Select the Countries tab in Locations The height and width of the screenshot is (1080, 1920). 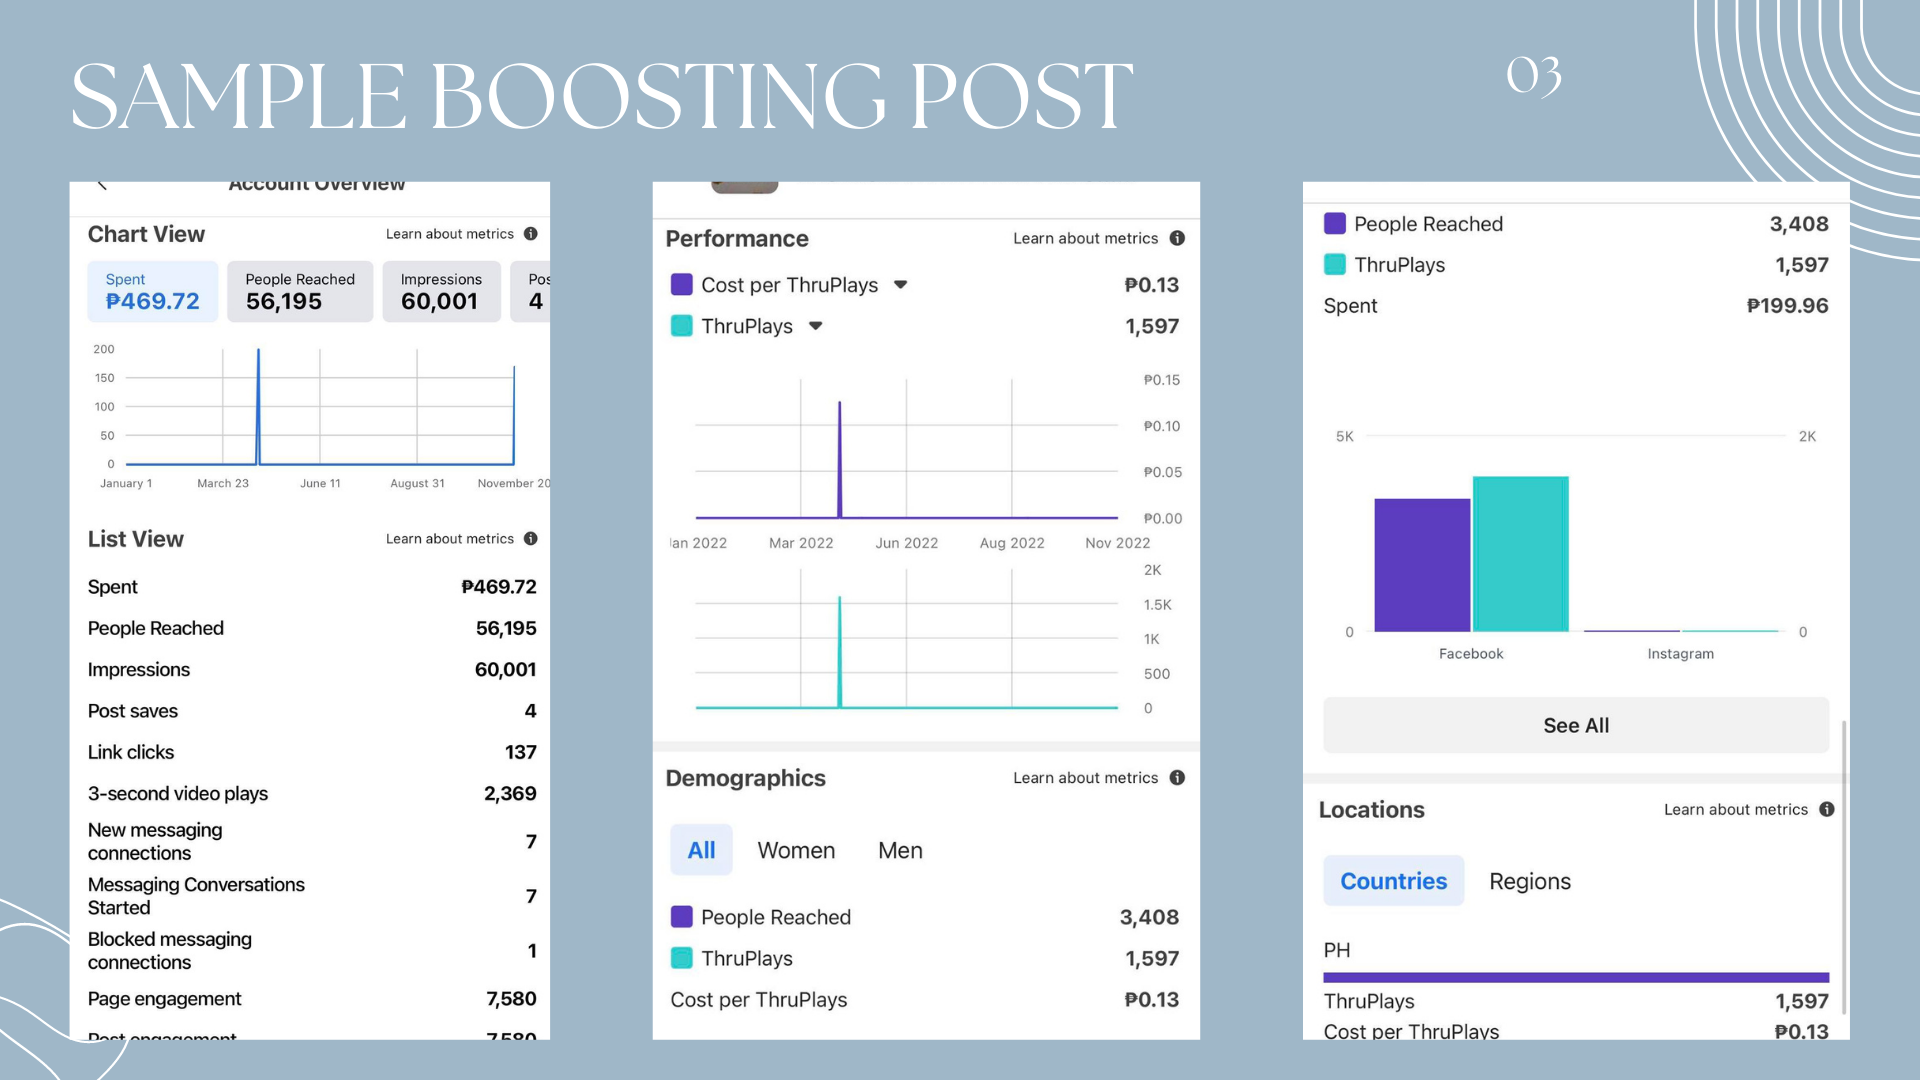pos(1393,882)
